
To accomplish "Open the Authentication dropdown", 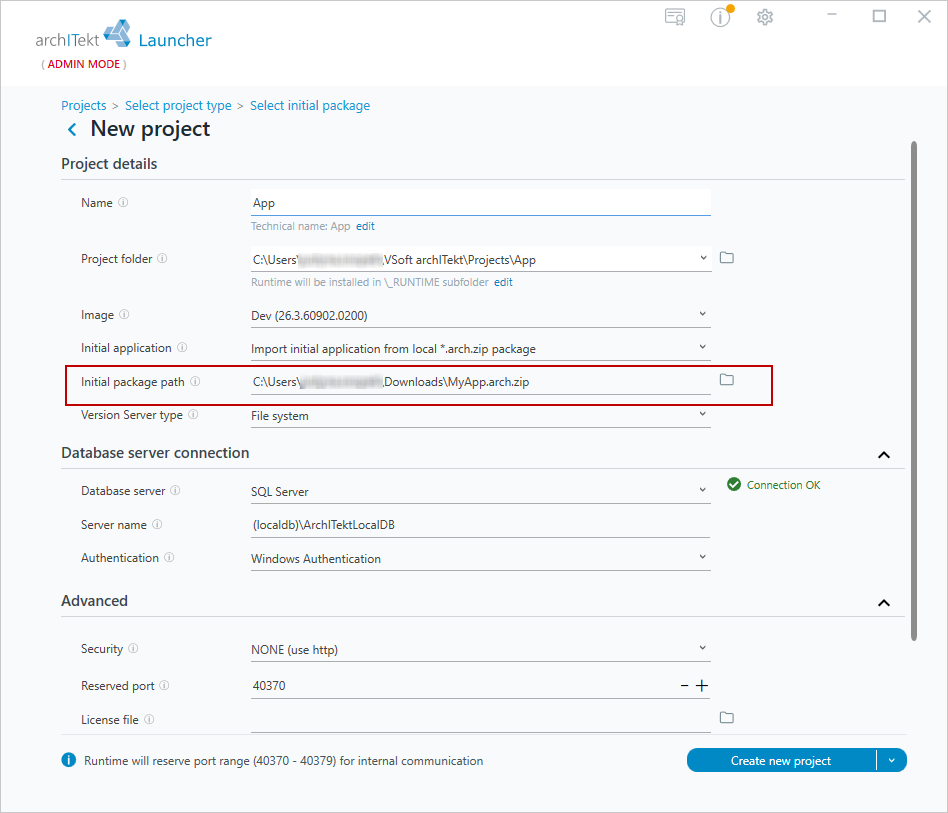I will pyautogui.click(x=703, y=557).
